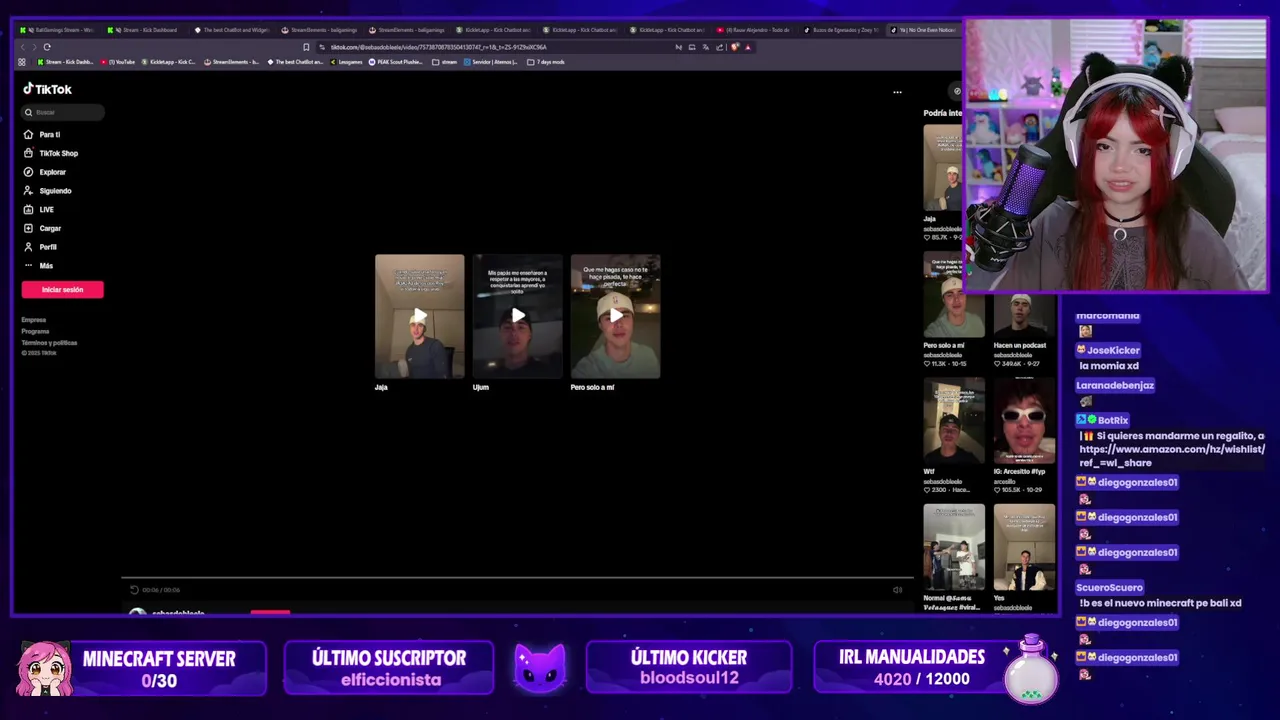Open the Empresa footer link
This screenshot has width=1280, height=720.
[34, 320]
